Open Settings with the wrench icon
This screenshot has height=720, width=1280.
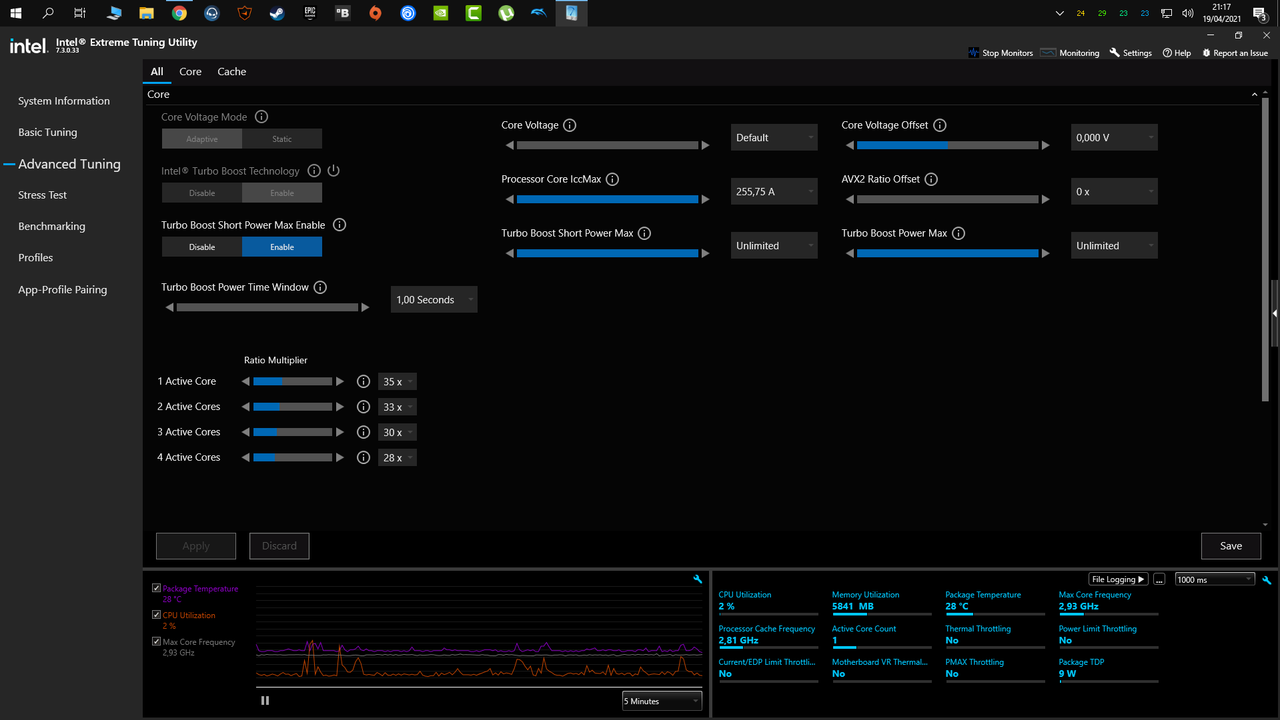coord(1131,53)
